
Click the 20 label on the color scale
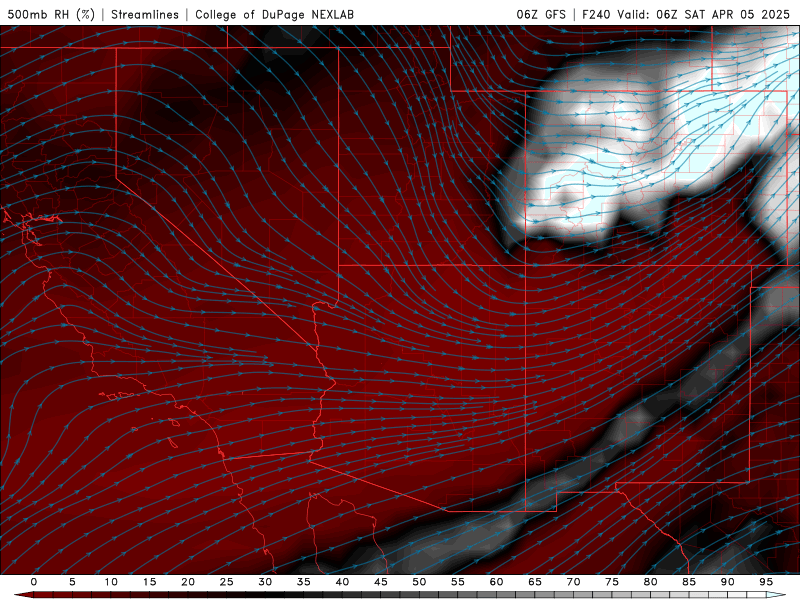pyautogui.click(x=188, y=582)
